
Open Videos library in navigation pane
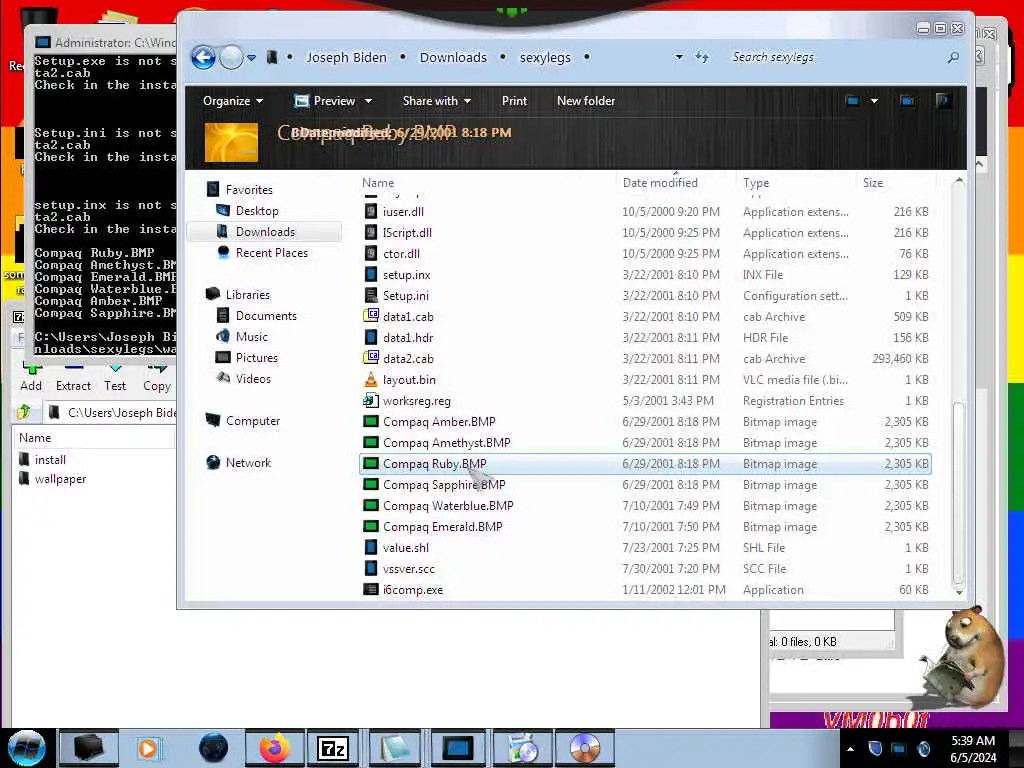coord(253,379)
